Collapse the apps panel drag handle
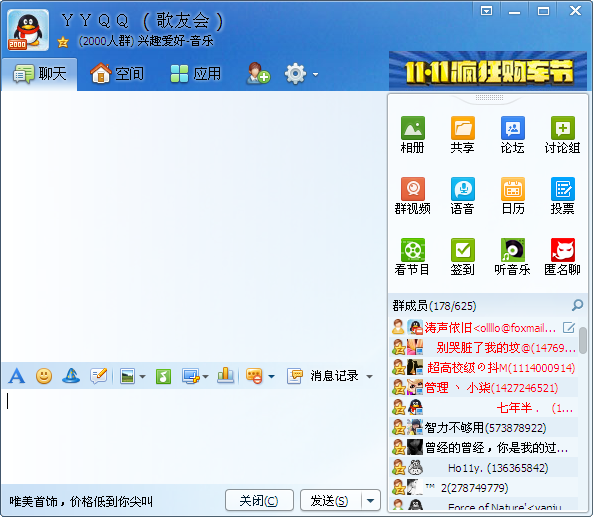Image resolution: width=593 pixels, height=517 pixels. [x=489, y=98]
